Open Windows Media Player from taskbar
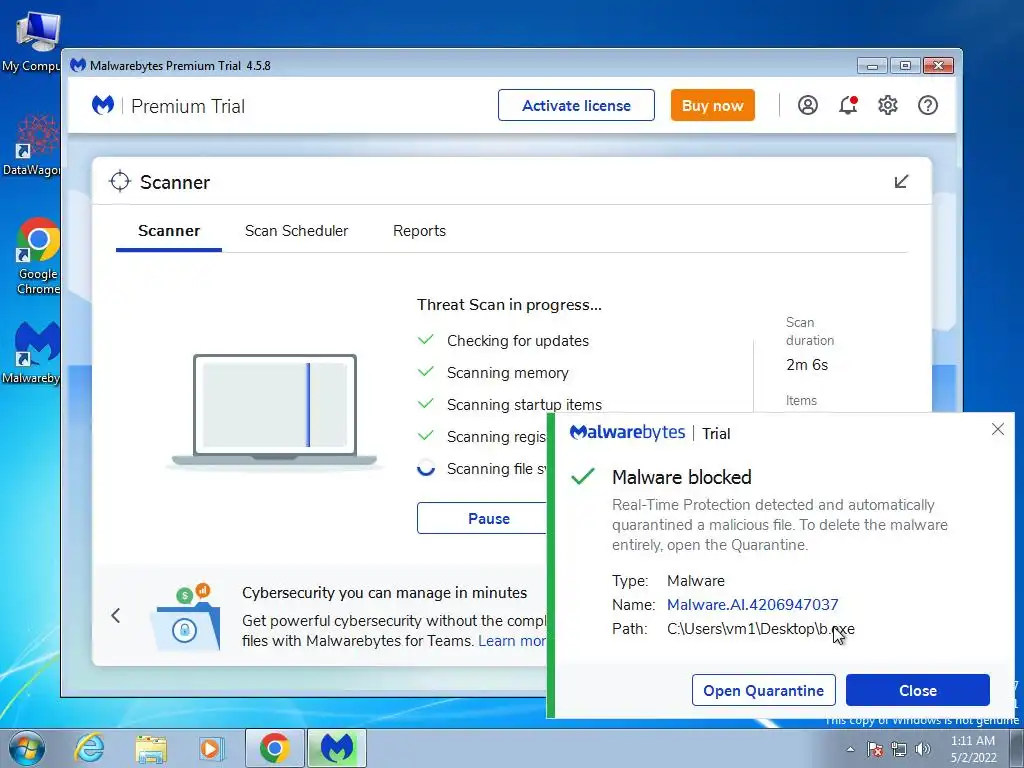Viewport: 1024px width, 768px height. [x=210, y=748]
